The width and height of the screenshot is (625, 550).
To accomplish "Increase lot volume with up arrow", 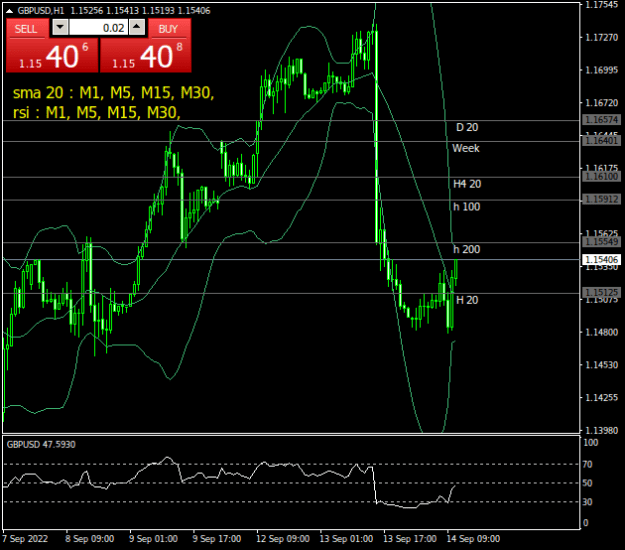I will click(137, 28).
